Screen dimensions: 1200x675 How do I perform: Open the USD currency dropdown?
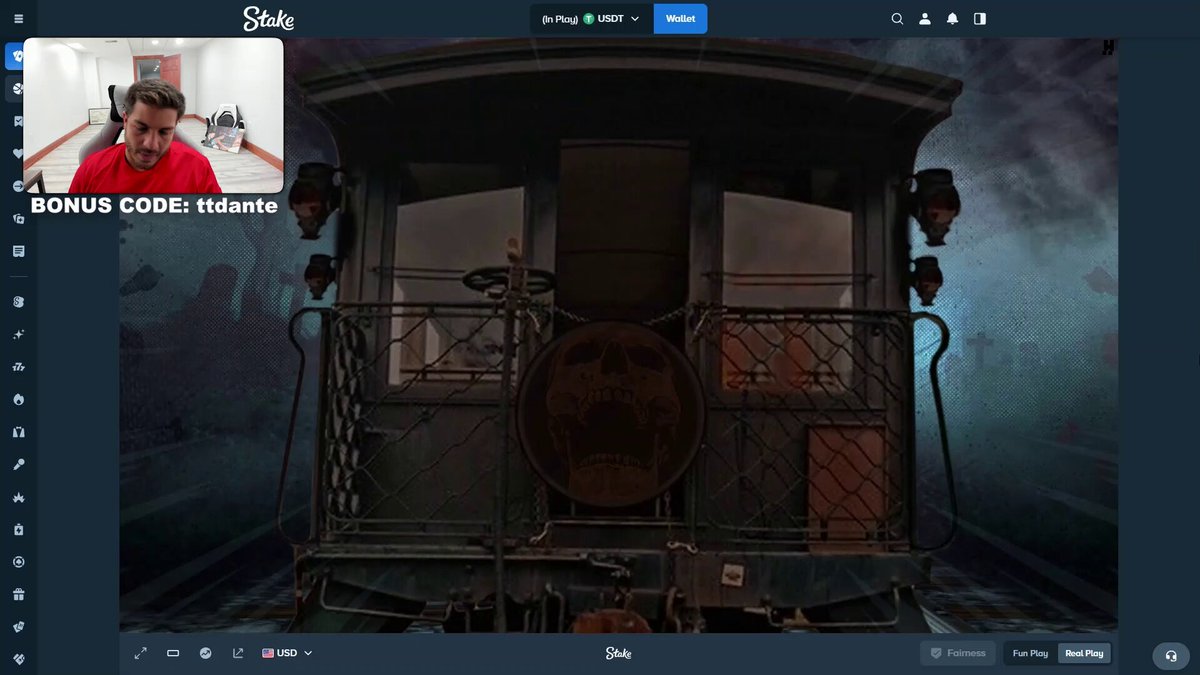pos(288,653)
